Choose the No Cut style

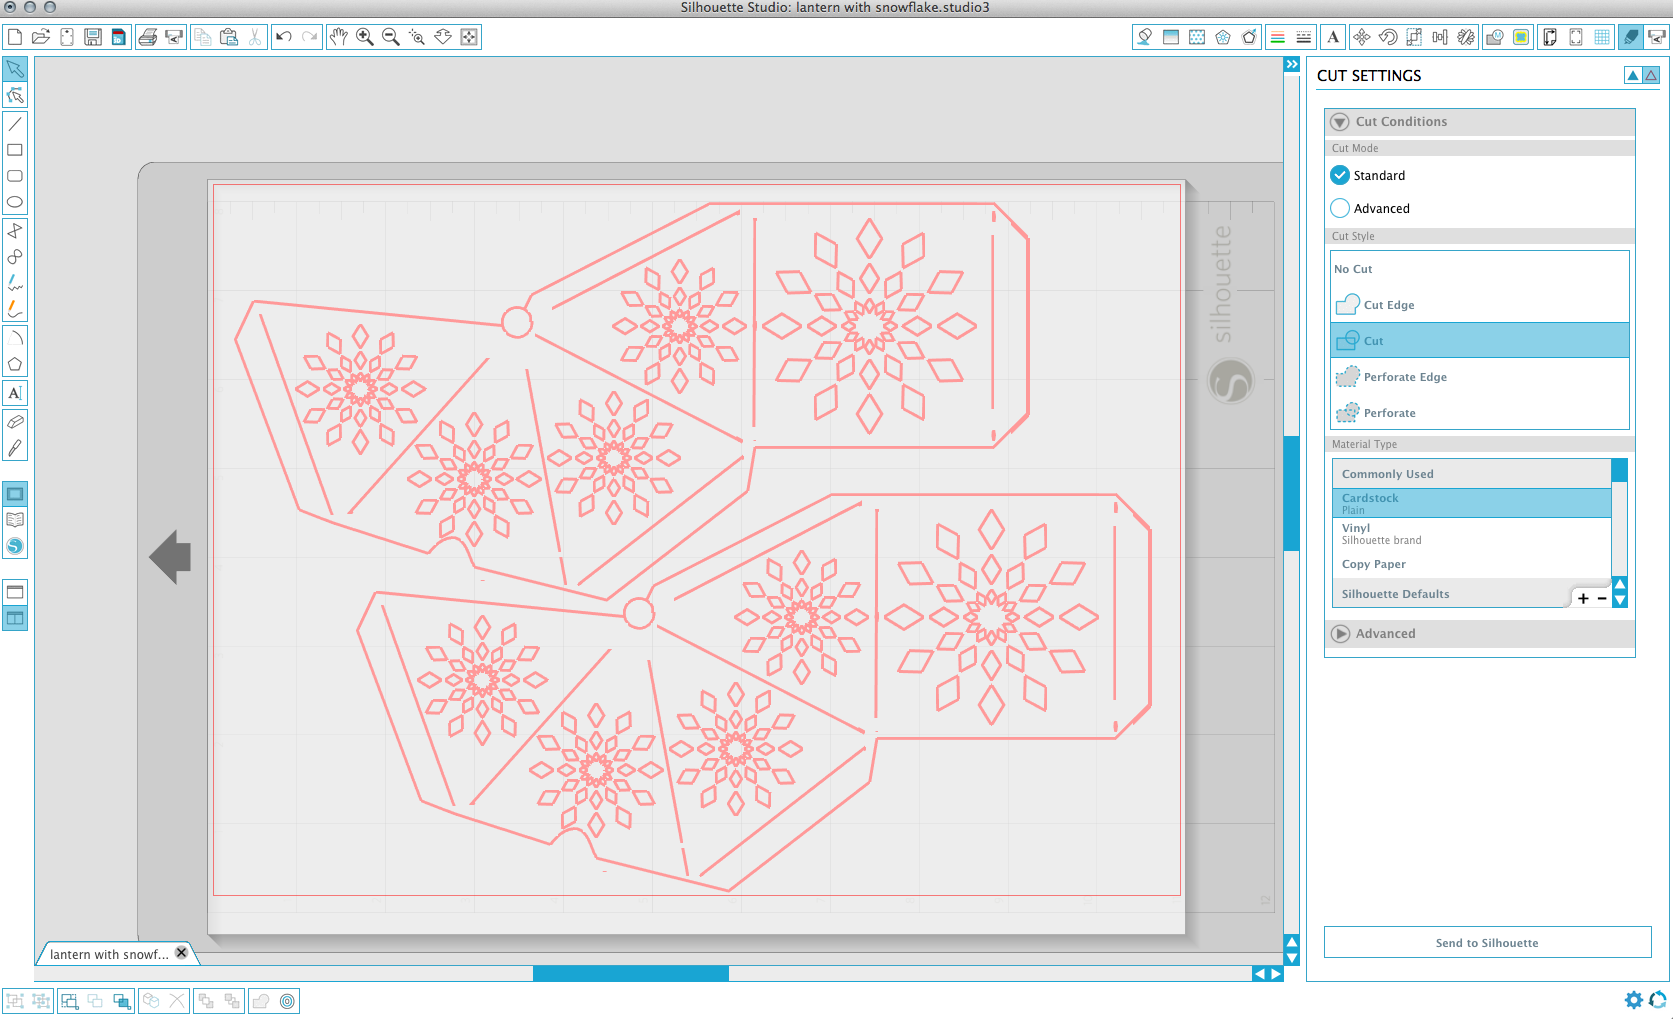(x=1480, y=269)
